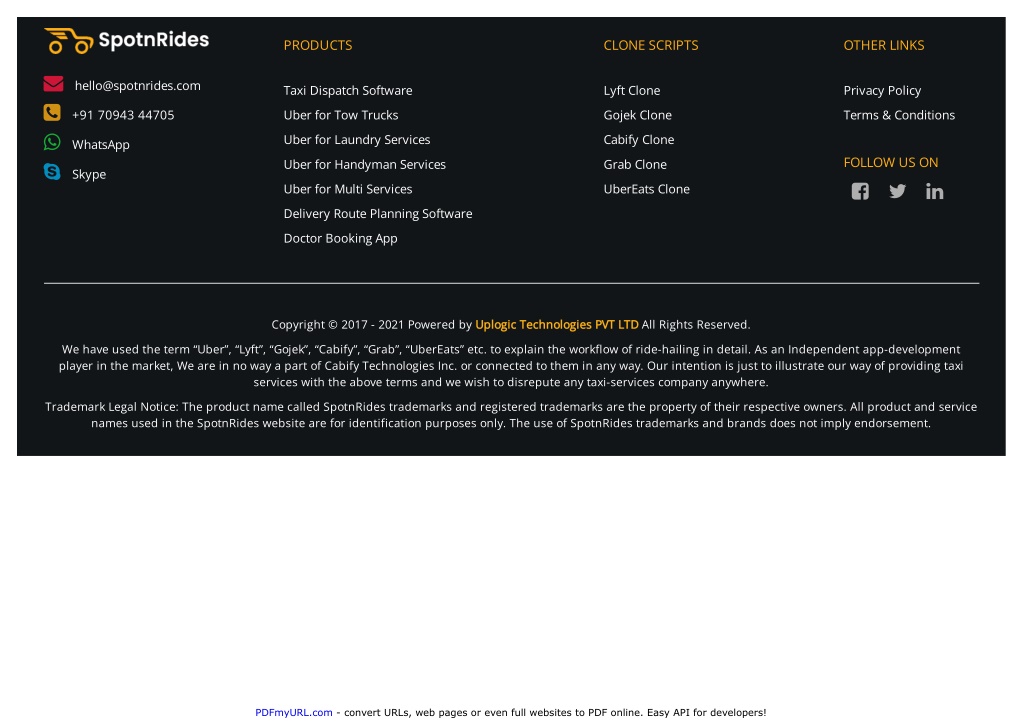The height and width of the screenshot is (723, 1024).
Task: Open the Grab Clone link
Action: coord(635,165)
